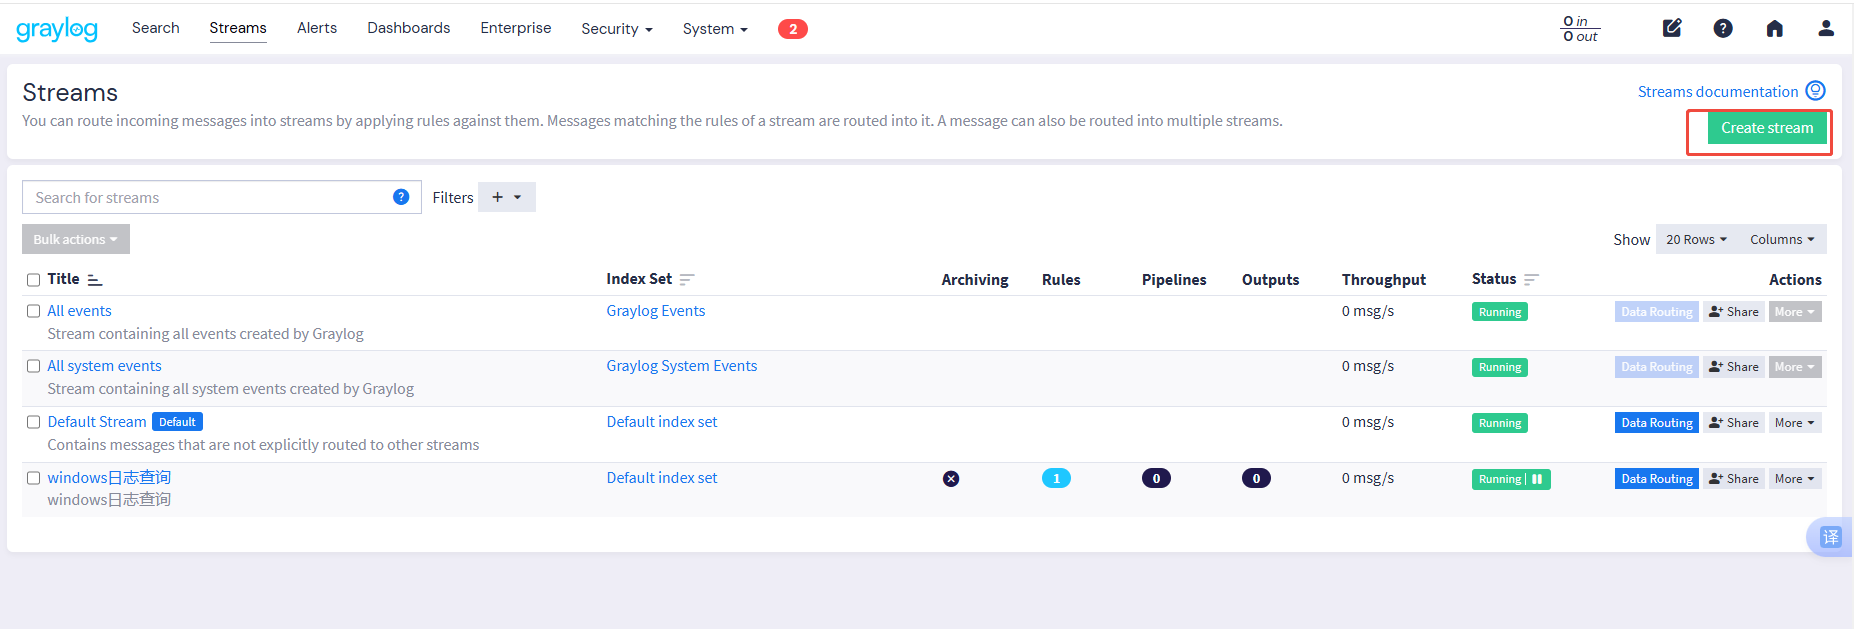Open the Security dropdown menu

617,29
